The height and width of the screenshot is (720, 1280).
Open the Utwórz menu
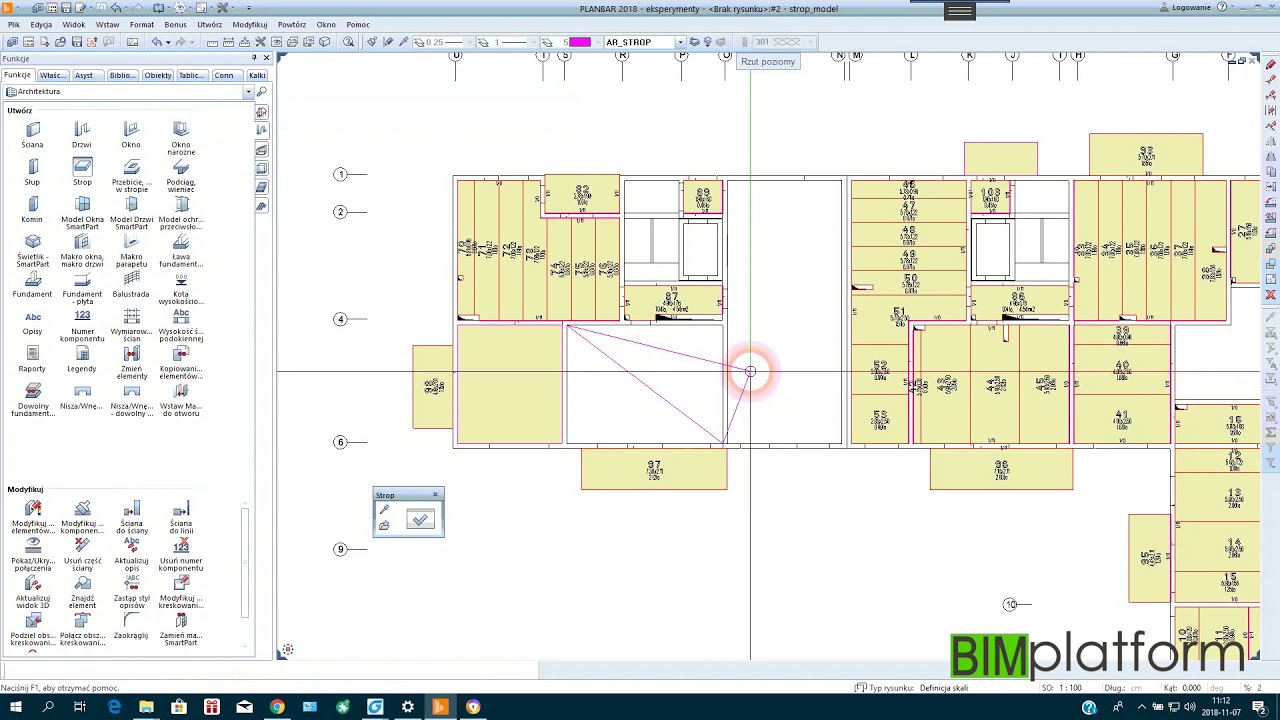pos(209,25)
